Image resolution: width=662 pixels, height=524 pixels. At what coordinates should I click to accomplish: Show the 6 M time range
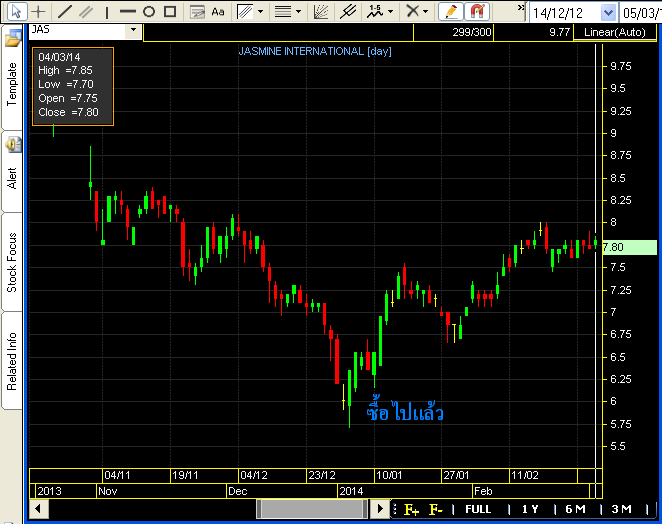(575, 509)
